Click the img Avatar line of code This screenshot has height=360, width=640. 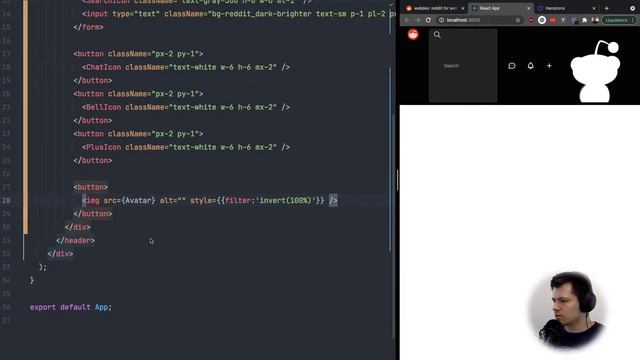209,200
